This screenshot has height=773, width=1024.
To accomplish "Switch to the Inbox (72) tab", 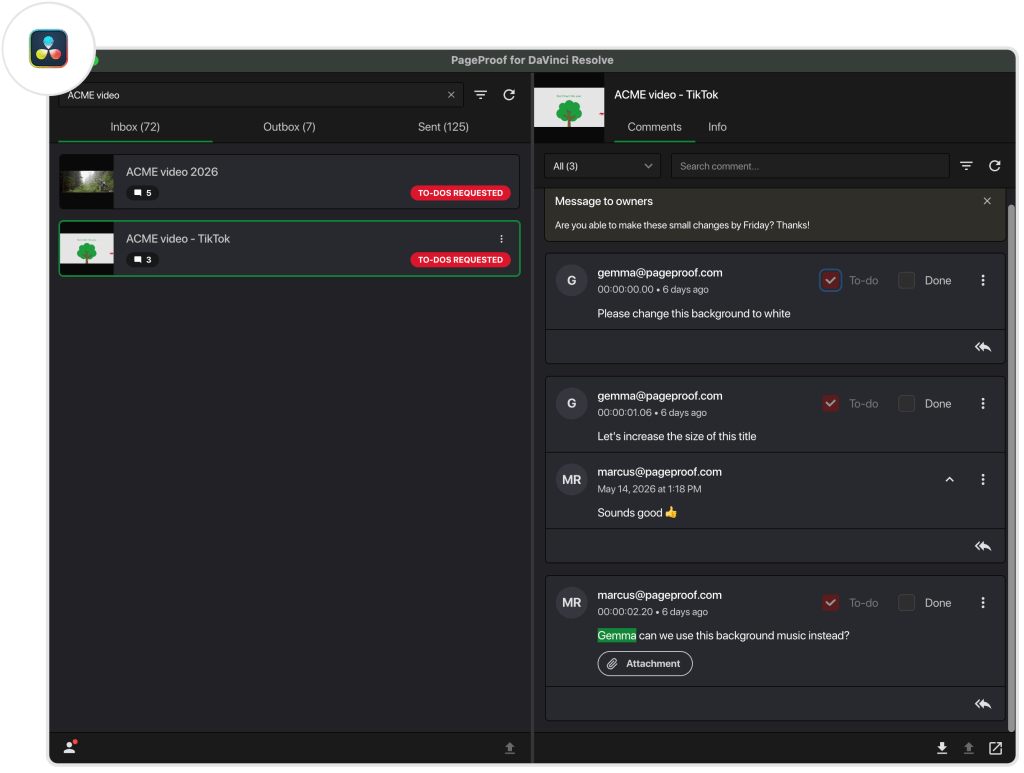I will (135, 127).
